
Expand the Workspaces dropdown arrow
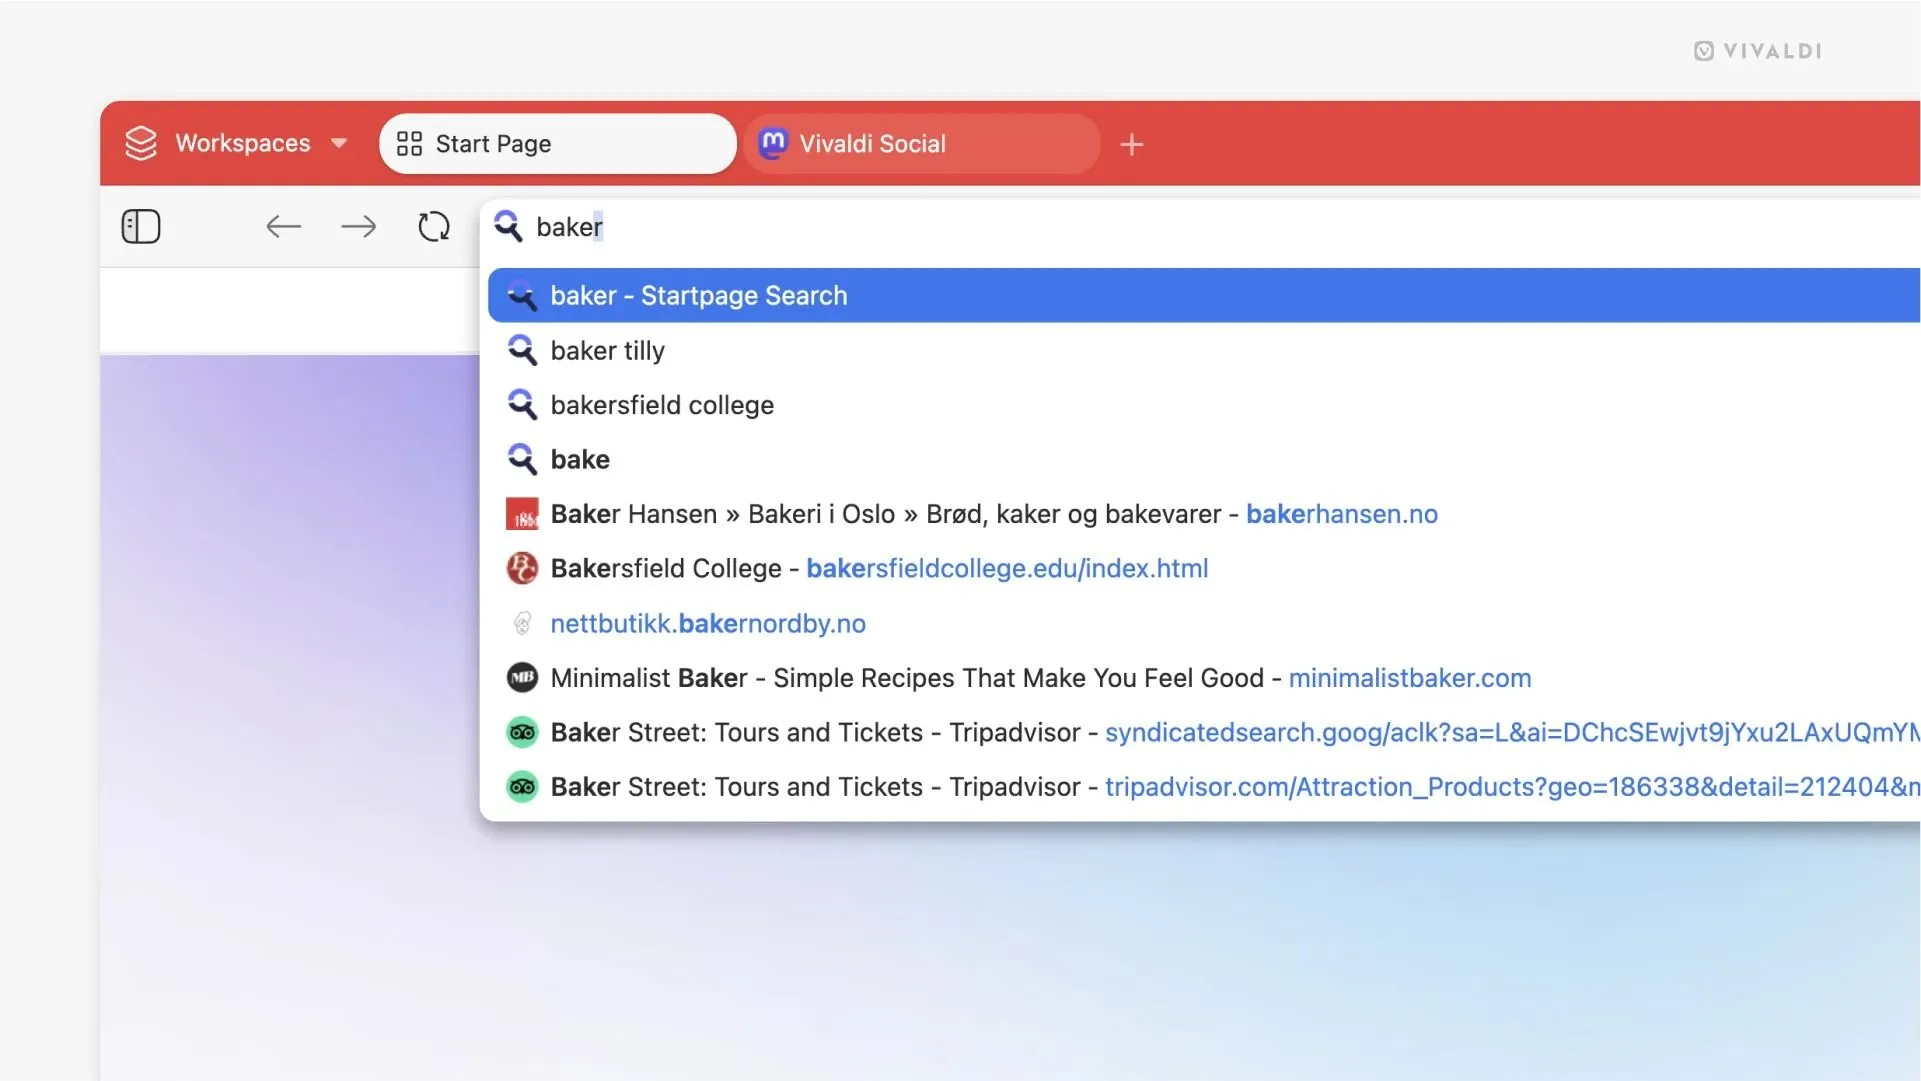pos(339,143)
